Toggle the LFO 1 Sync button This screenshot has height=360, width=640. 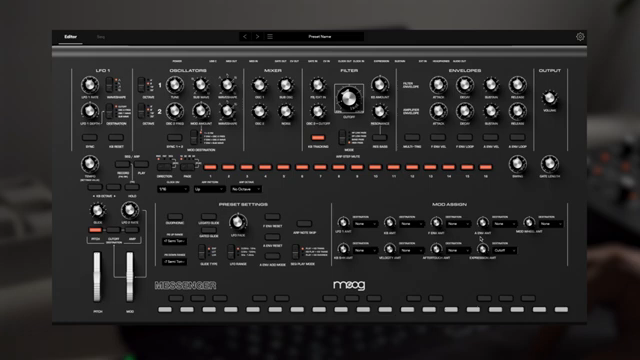click(90, 138)
